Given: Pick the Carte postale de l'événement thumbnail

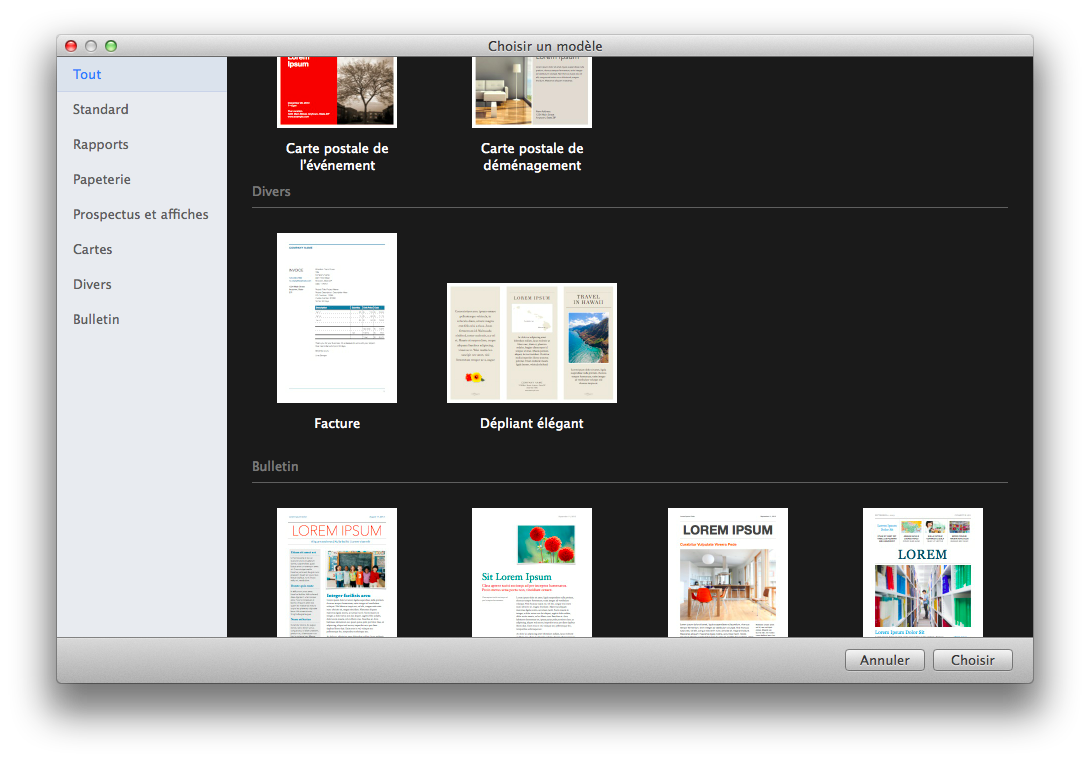Looking at the screenshot, I should point(336,93).
